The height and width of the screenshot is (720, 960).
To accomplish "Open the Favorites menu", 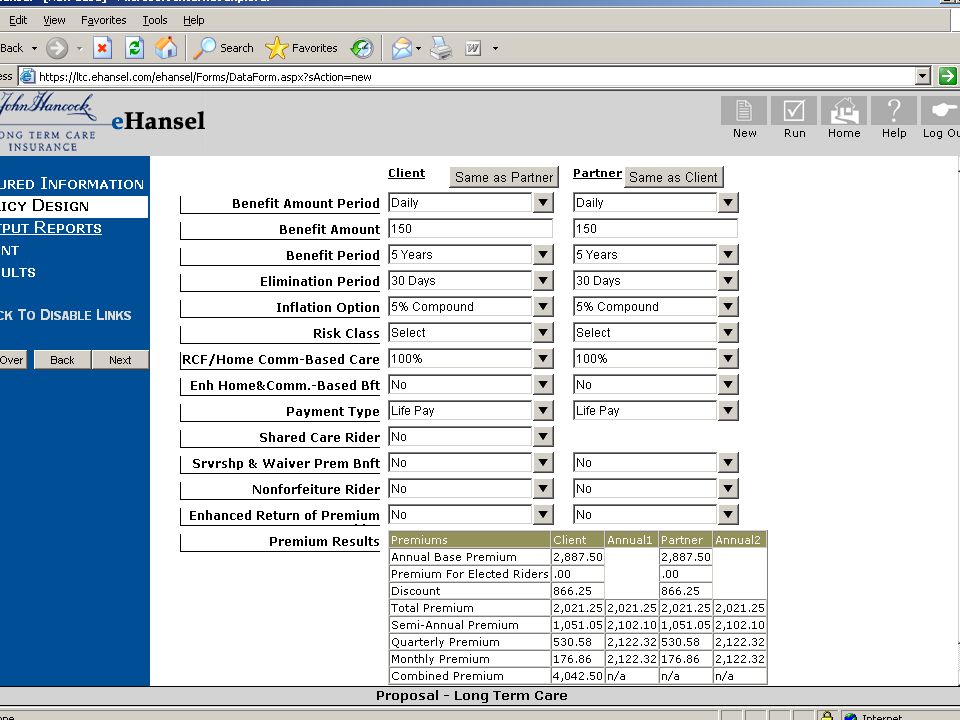I will point(103,20).
